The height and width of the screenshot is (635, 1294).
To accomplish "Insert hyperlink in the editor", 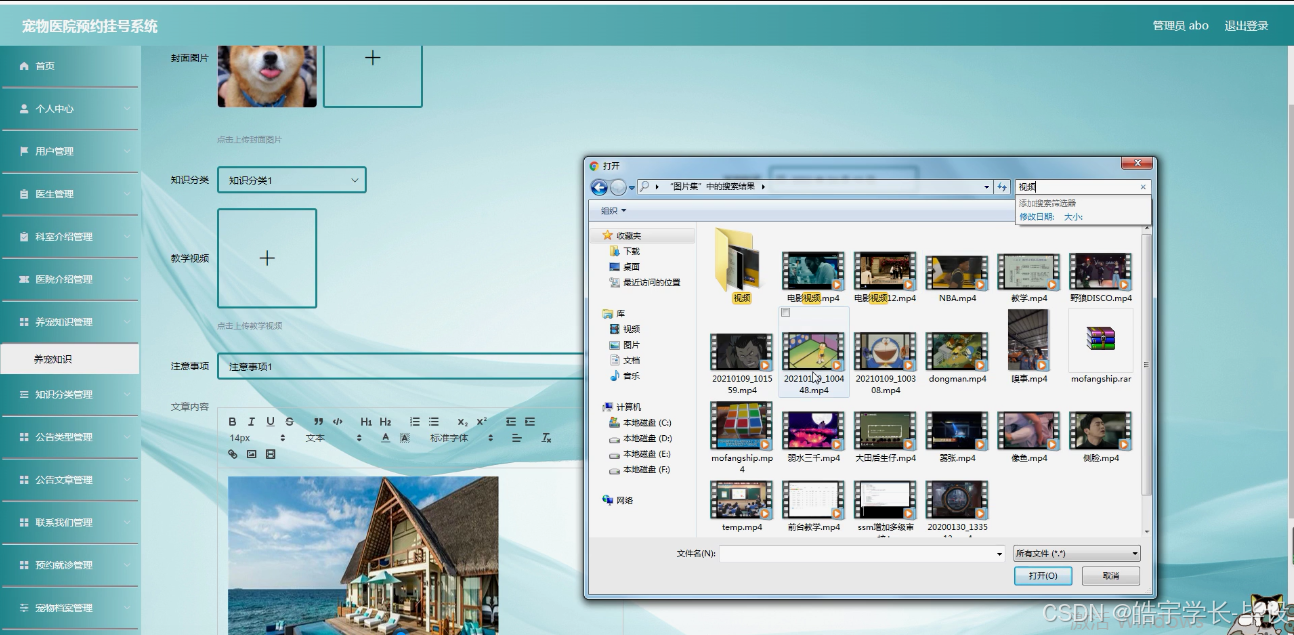I will coord(233,454).
